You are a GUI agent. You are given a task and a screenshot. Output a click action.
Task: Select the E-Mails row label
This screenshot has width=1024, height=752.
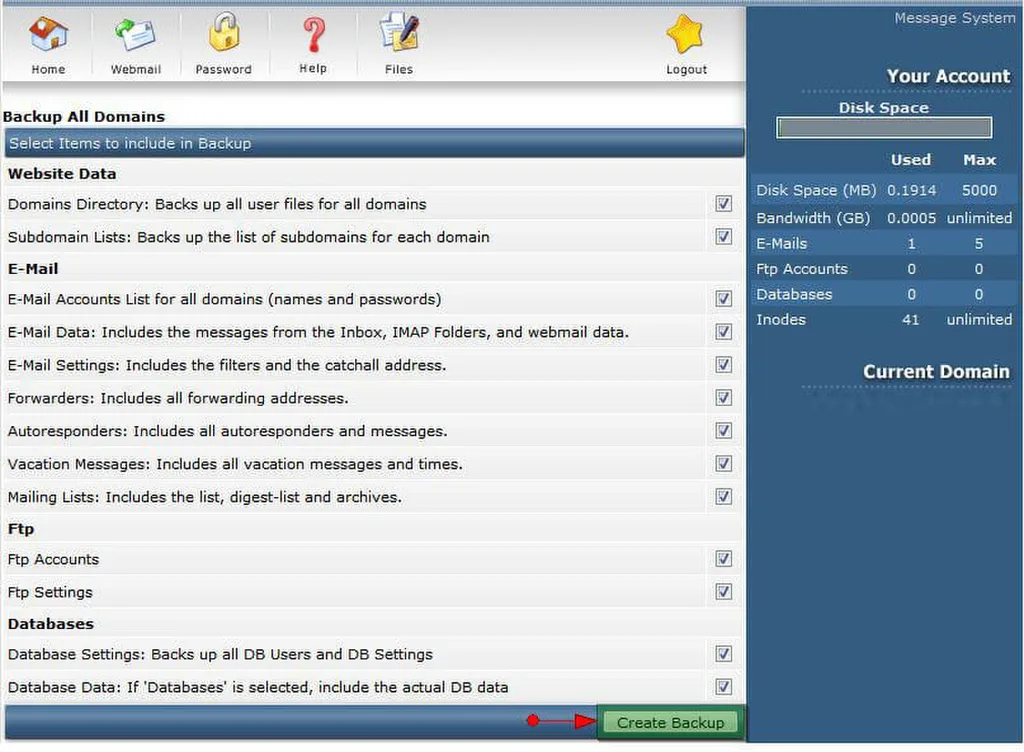[x=781, y=243]
